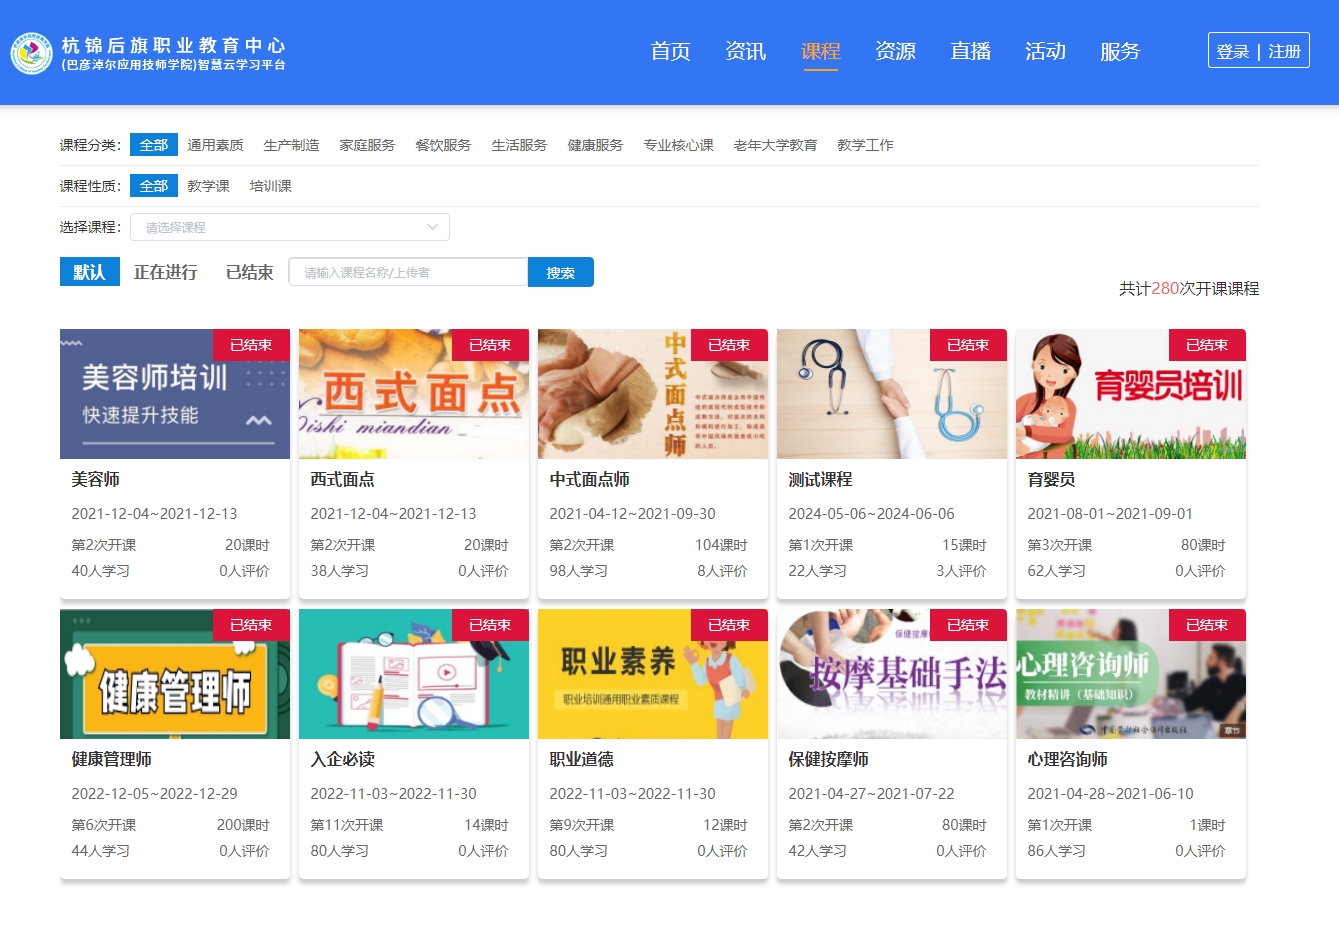
Task: Select the 培训课 course type filter
Action: [270, 186]
